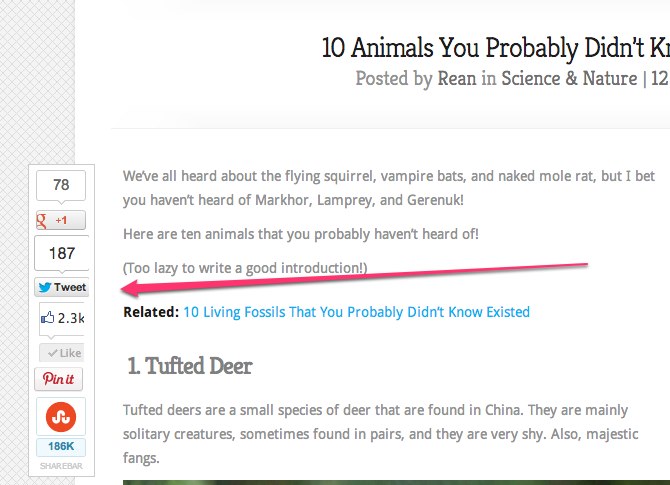Open the related 10 Living Fossils article link
The width and height of the screenshot is (670, 485).
pyautogui.click(x=356, y=312)
